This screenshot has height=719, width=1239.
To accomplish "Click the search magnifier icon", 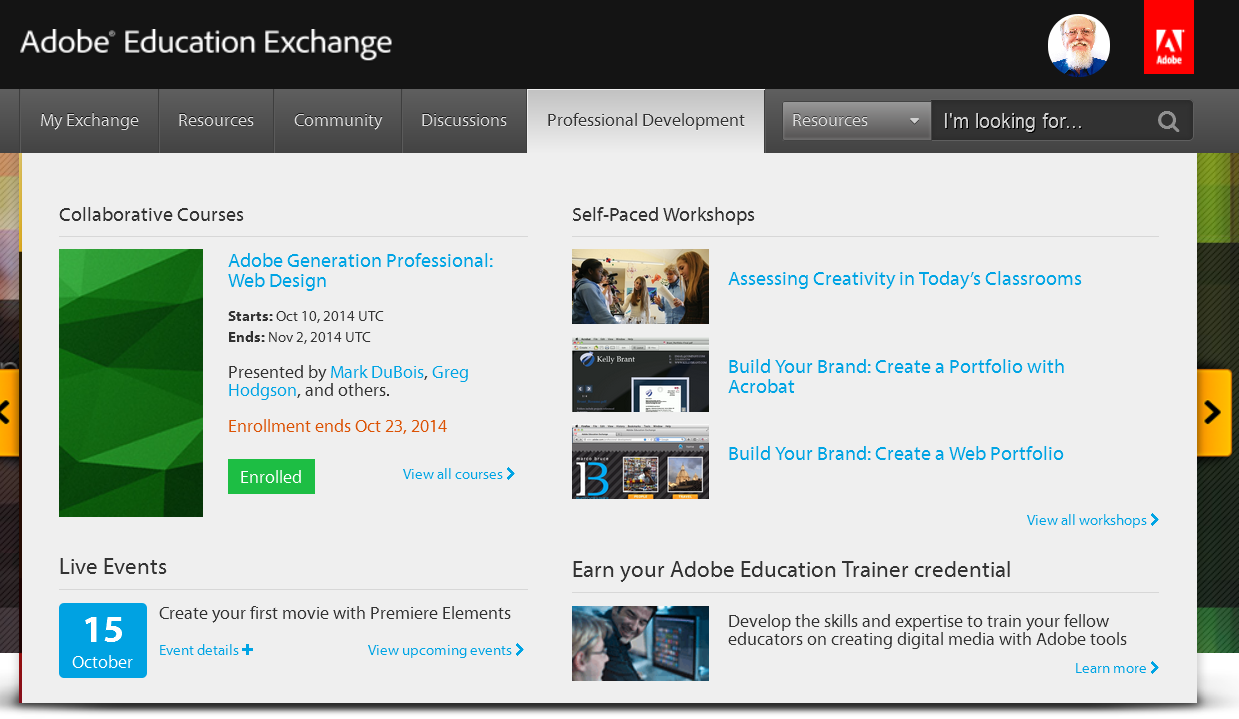I will [x=1168, y=121].
